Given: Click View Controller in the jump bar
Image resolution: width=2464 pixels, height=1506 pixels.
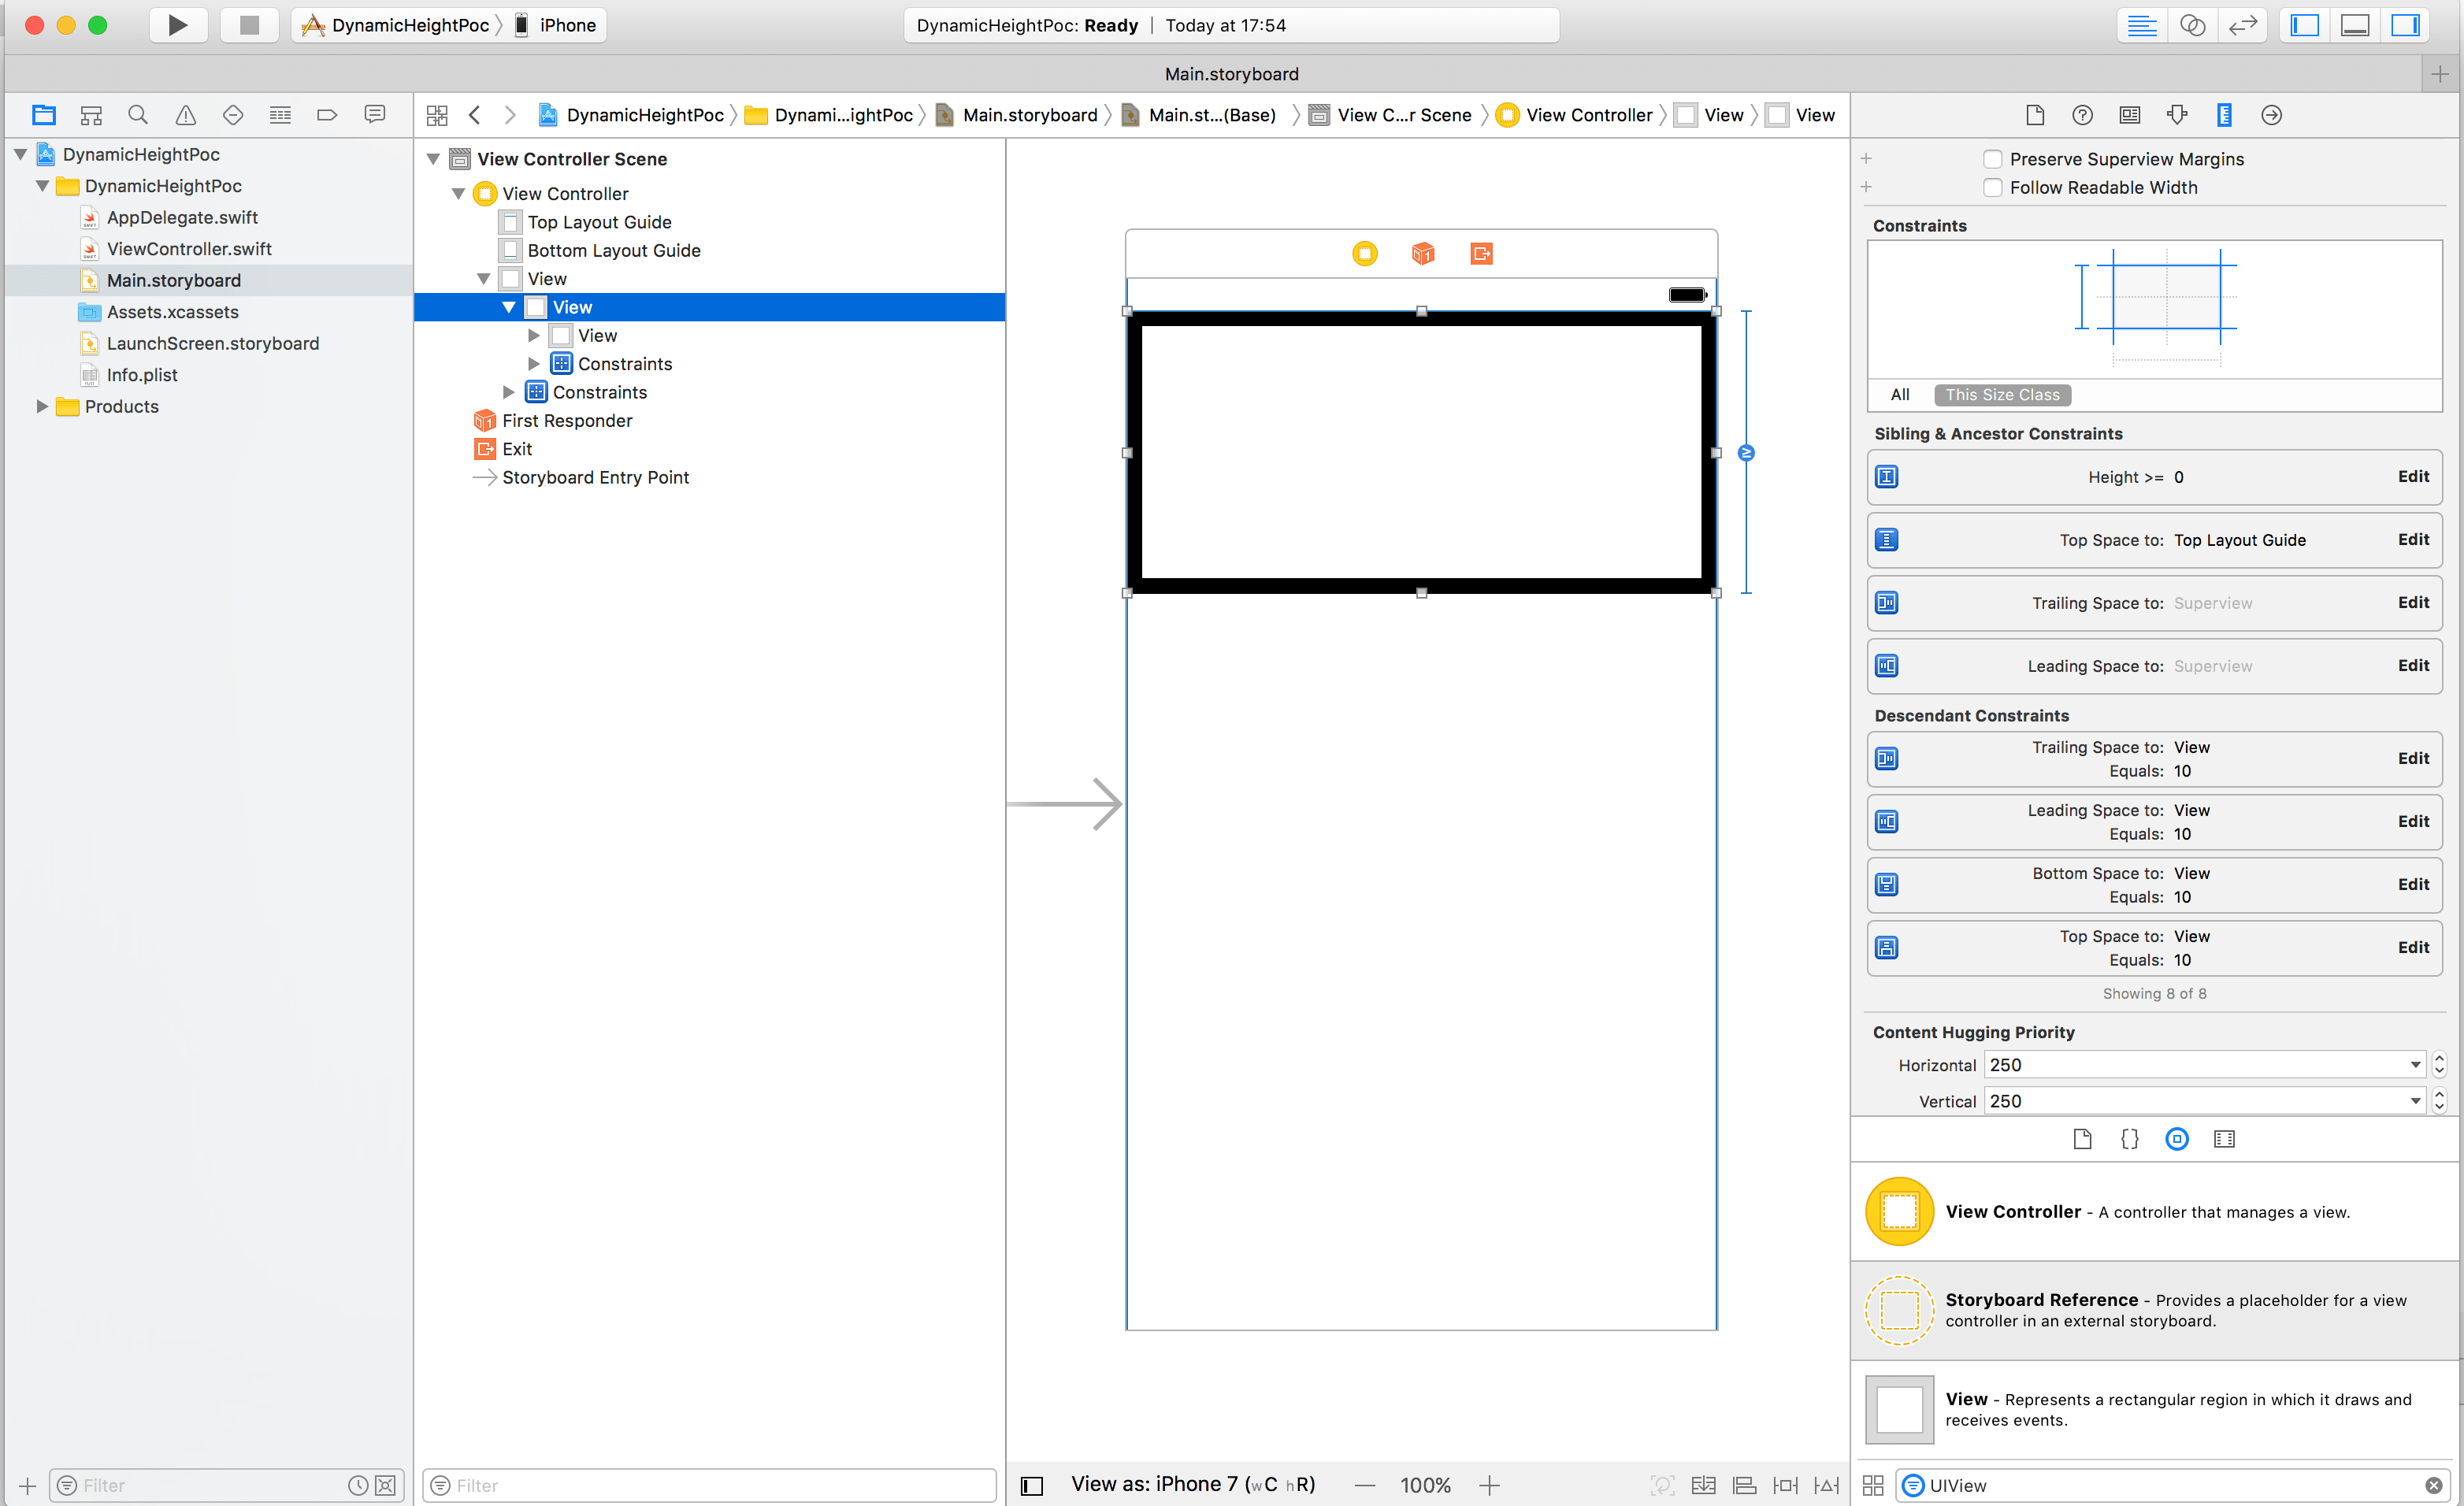Looking at the screenshot, I should (1588, 114).
